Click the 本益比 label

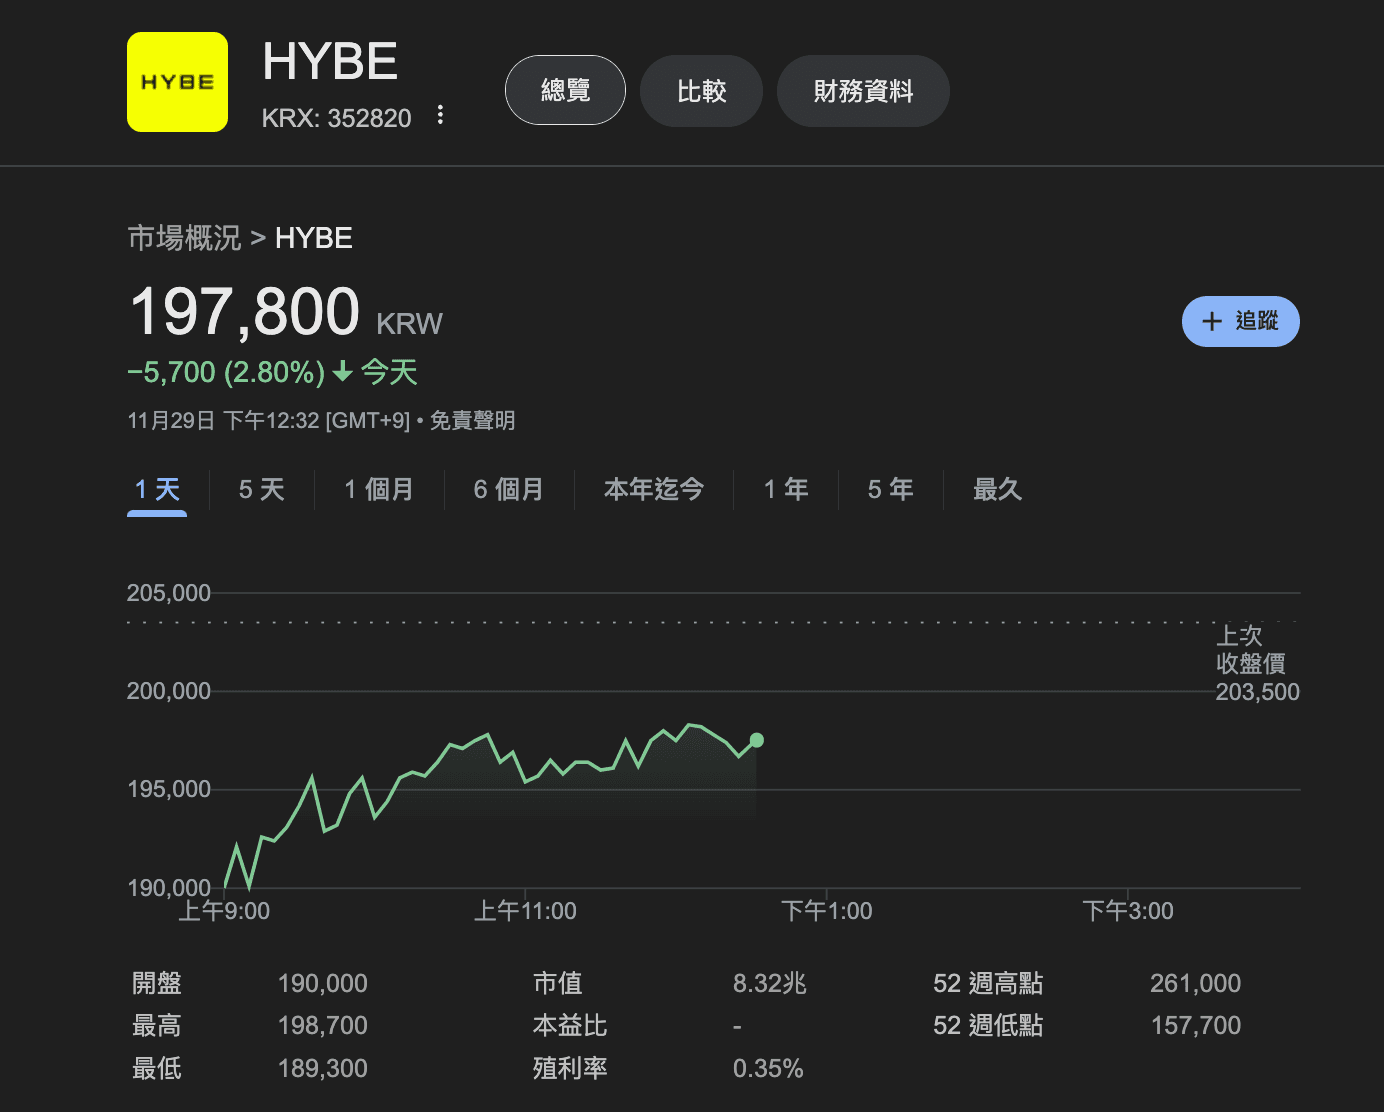pyautogui.click(x=570, y=1025)
